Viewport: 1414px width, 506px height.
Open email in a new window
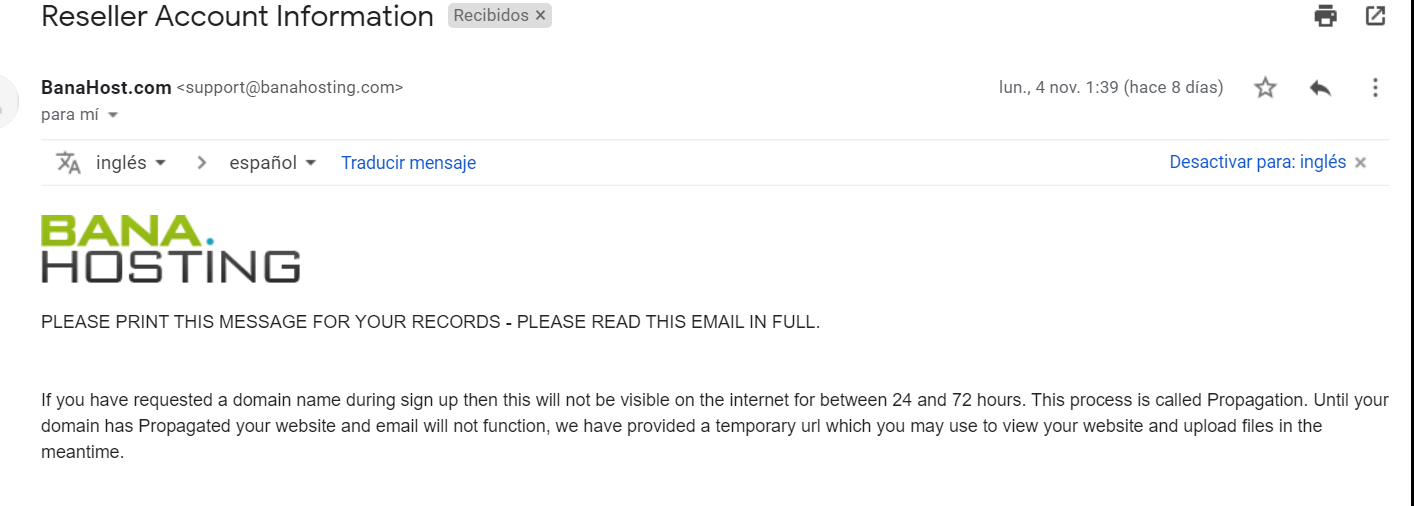tap(1376, 16)
